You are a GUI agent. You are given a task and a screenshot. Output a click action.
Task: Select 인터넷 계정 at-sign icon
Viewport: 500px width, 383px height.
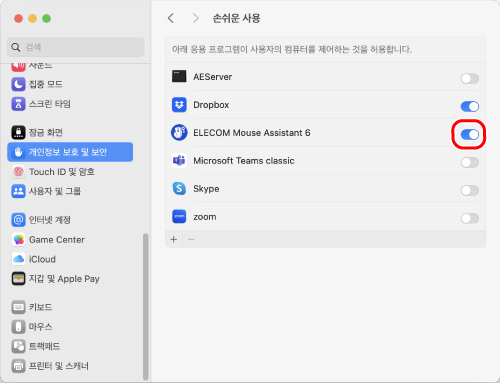[x=18, y=220]
